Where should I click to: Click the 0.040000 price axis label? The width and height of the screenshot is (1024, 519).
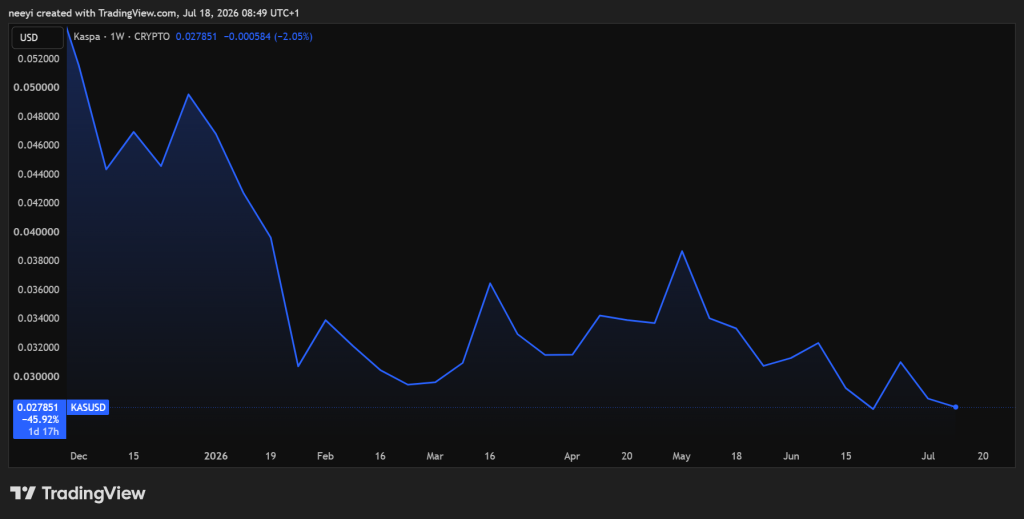pos(38,232)
